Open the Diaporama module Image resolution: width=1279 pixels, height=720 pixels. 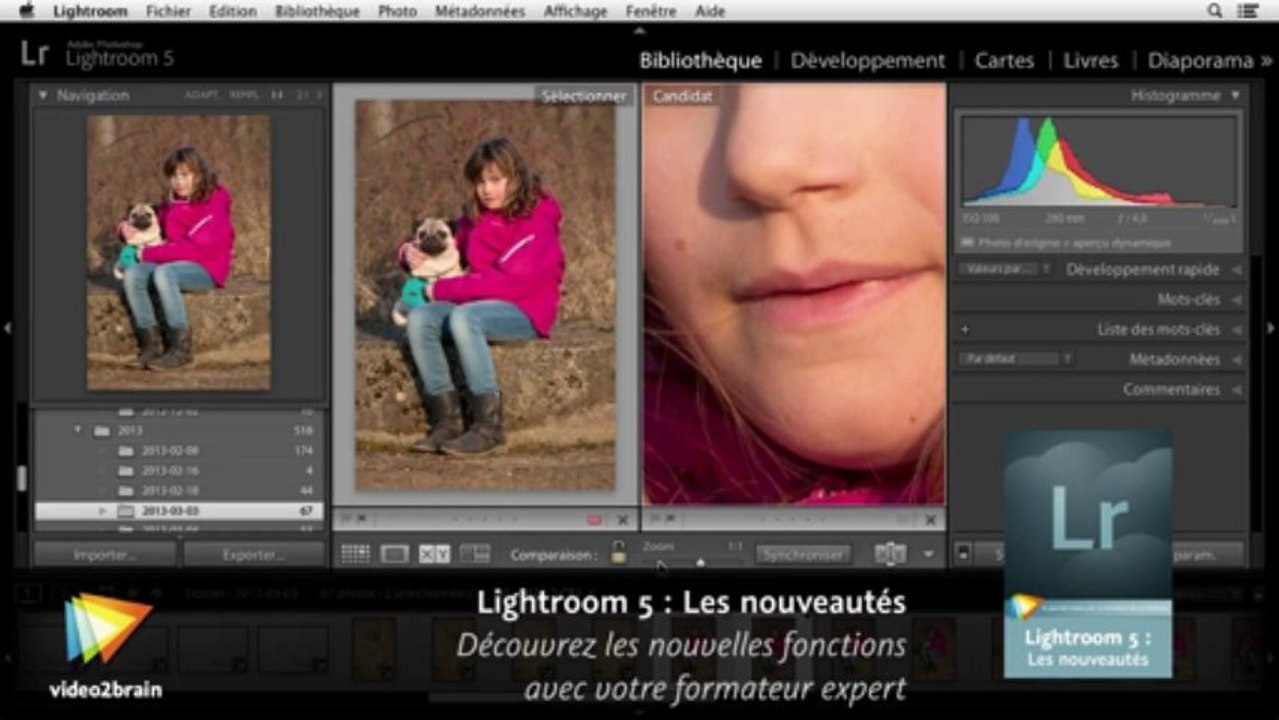click(x=1200, y=60)
